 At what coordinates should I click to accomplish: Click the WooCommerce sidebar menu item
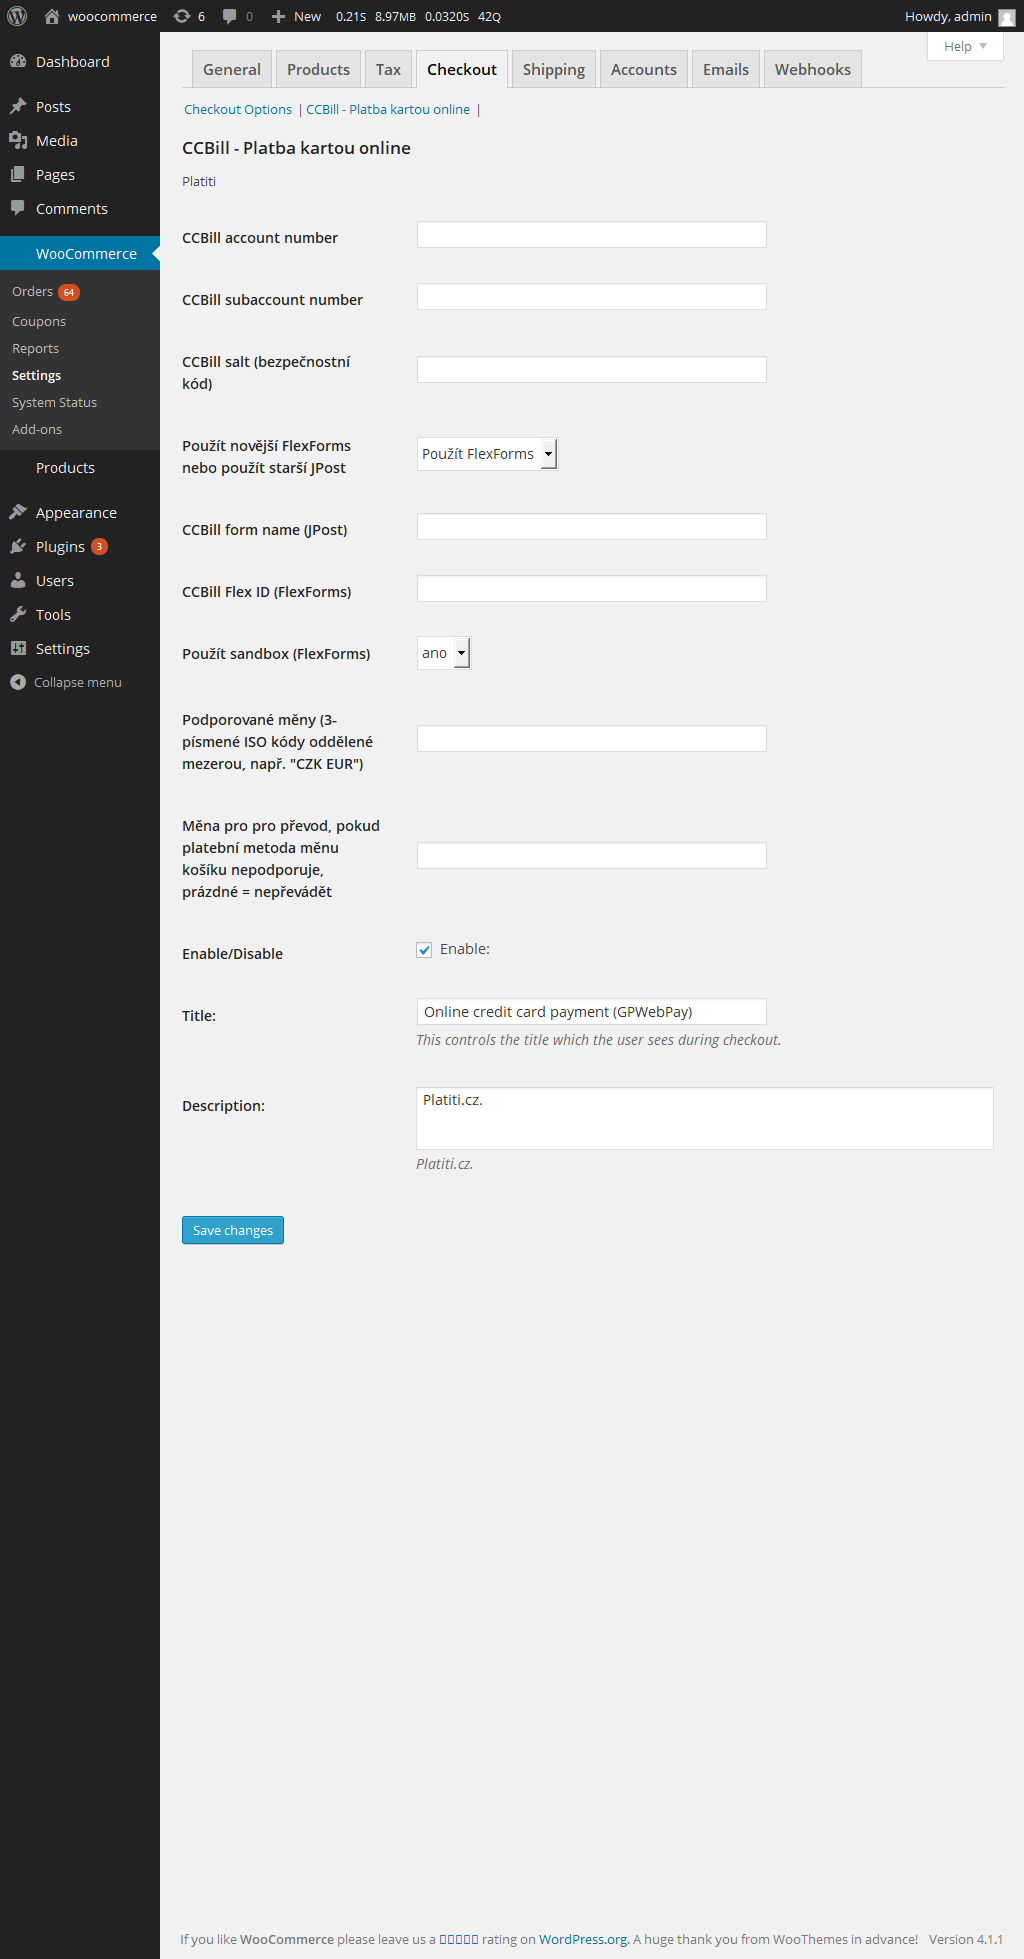[80, 253]
